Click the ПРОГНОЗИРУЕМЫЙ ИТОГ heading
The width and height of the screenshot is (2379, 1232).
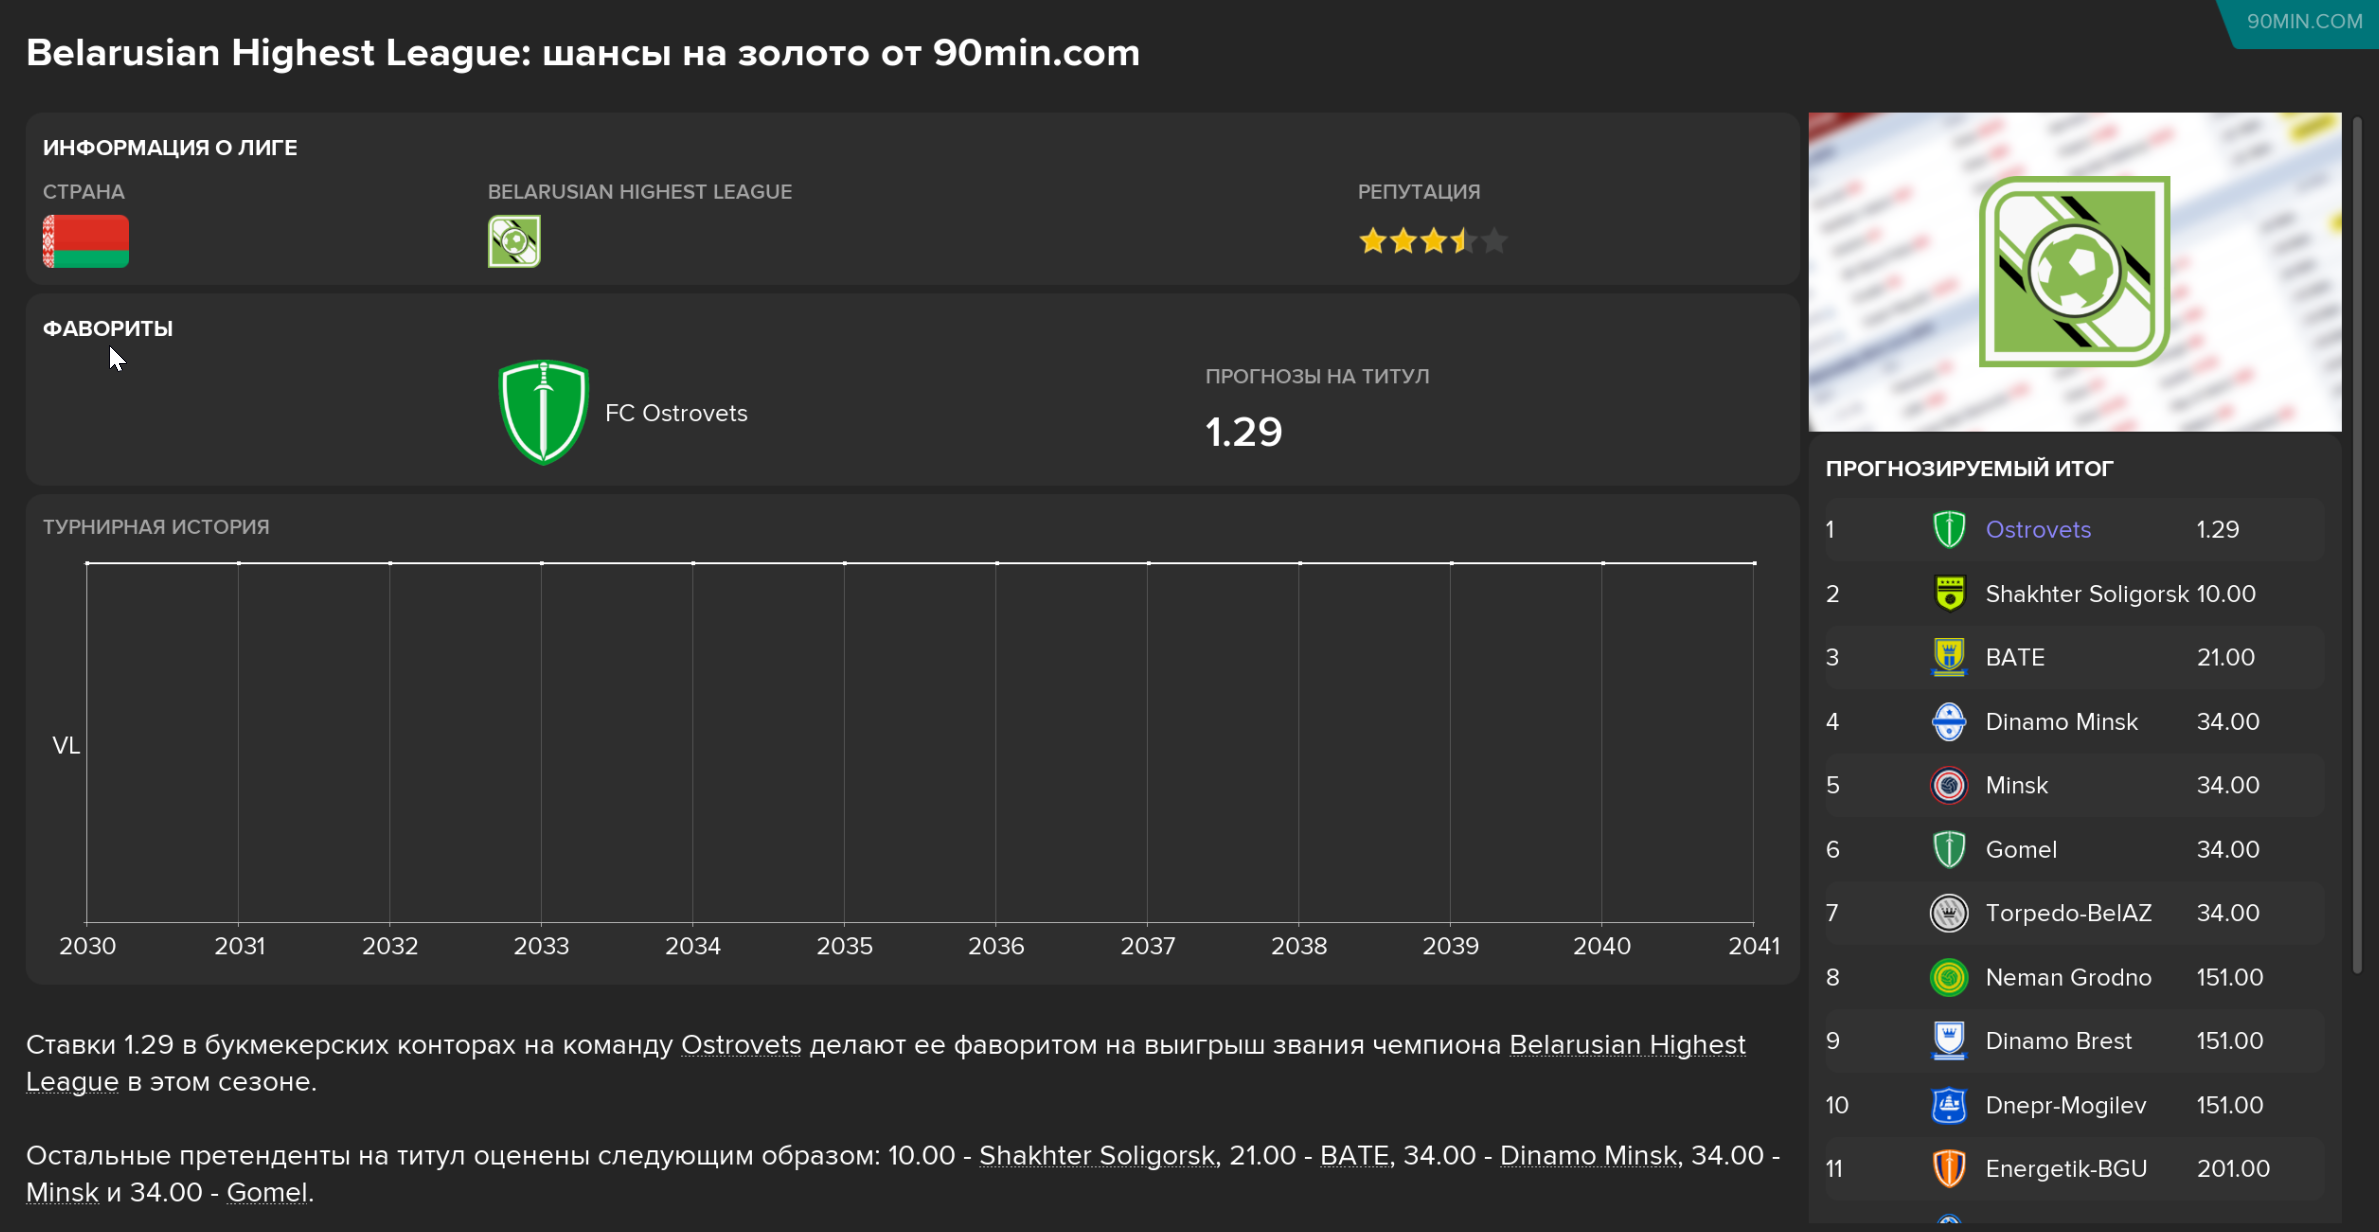point(1969,469)
